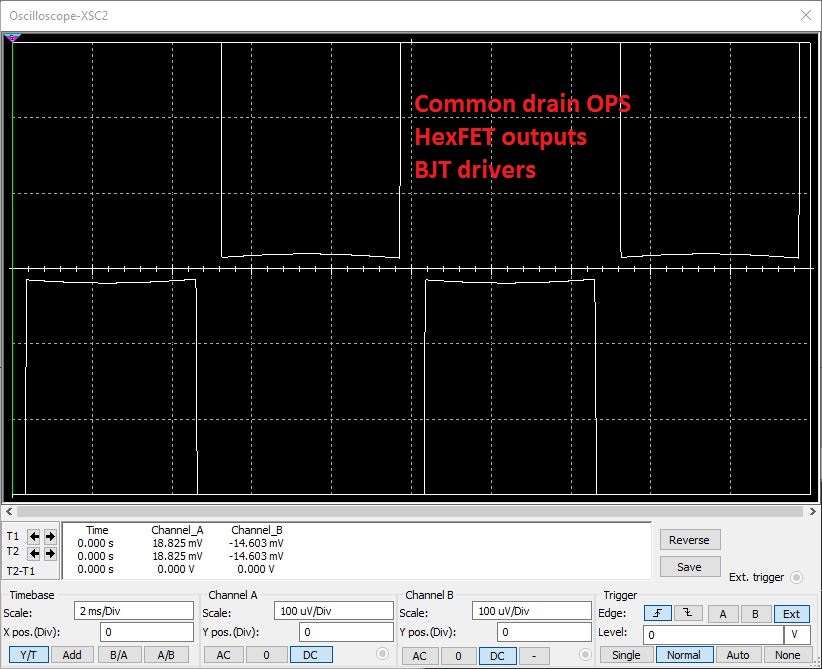Select rising edge trigger icon
Image resolution: width=822 pixels, height=669 pixels.
[657, 613]
